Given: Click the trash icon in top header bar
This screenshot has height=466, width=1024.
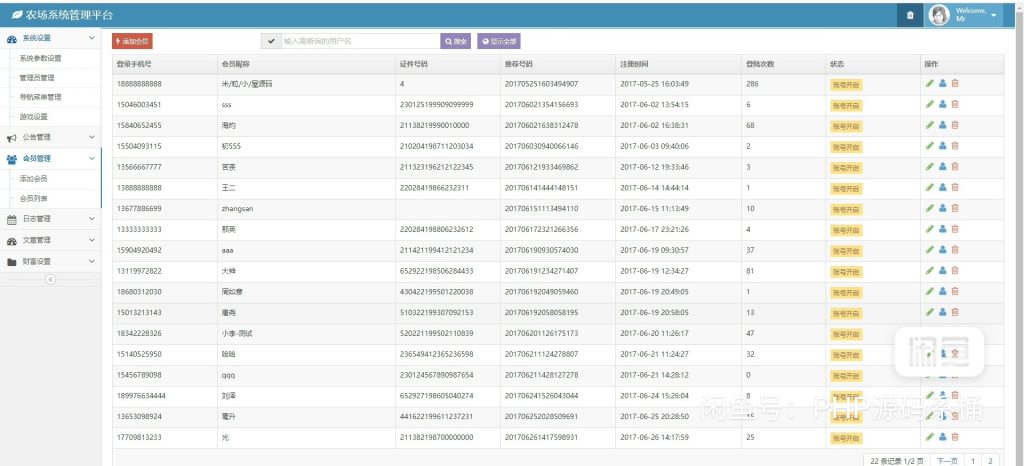Looking at the screenshot, I should click(909, 15).
